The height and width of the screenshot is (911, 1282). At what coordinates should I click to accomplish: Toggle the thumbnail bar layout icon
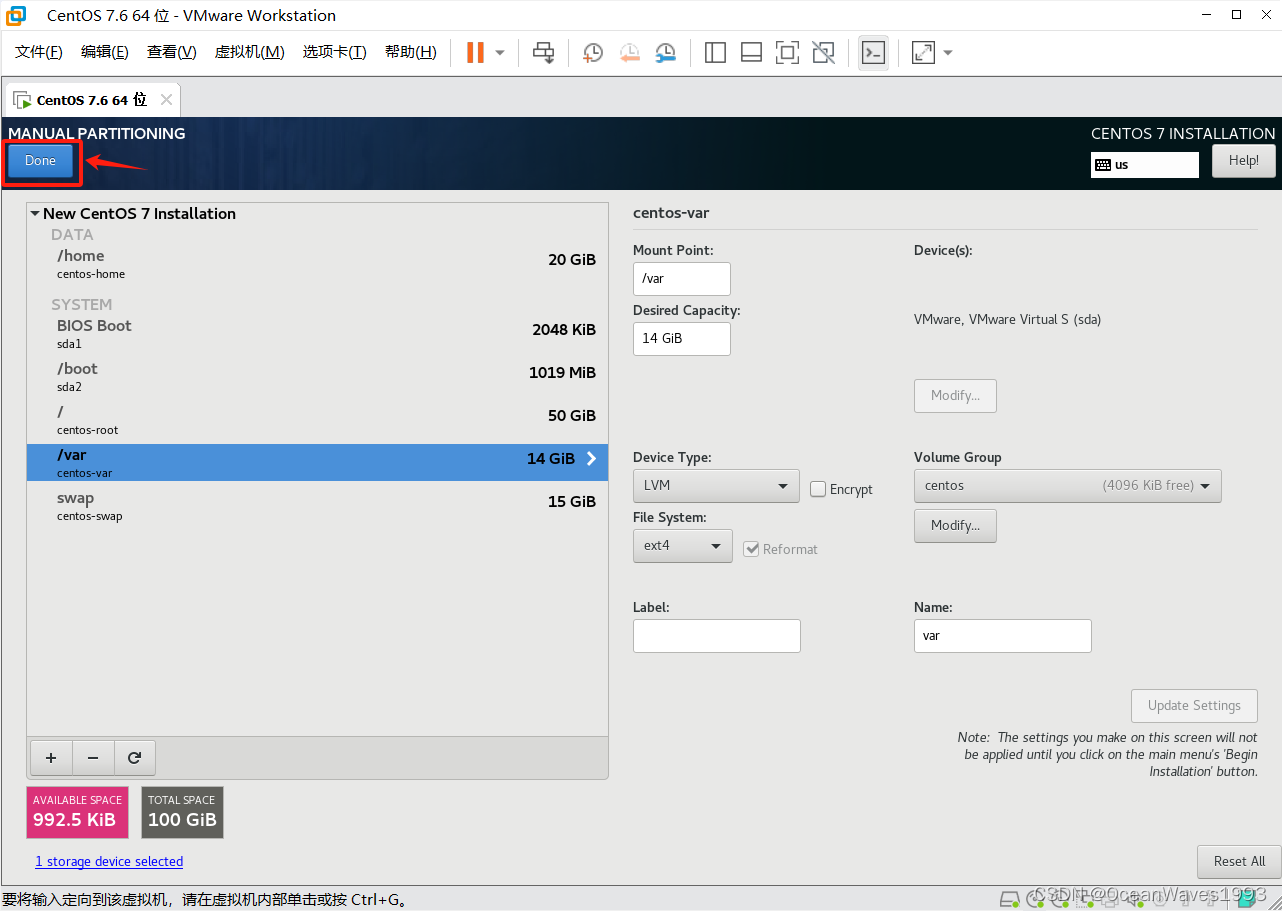[751, 53]
